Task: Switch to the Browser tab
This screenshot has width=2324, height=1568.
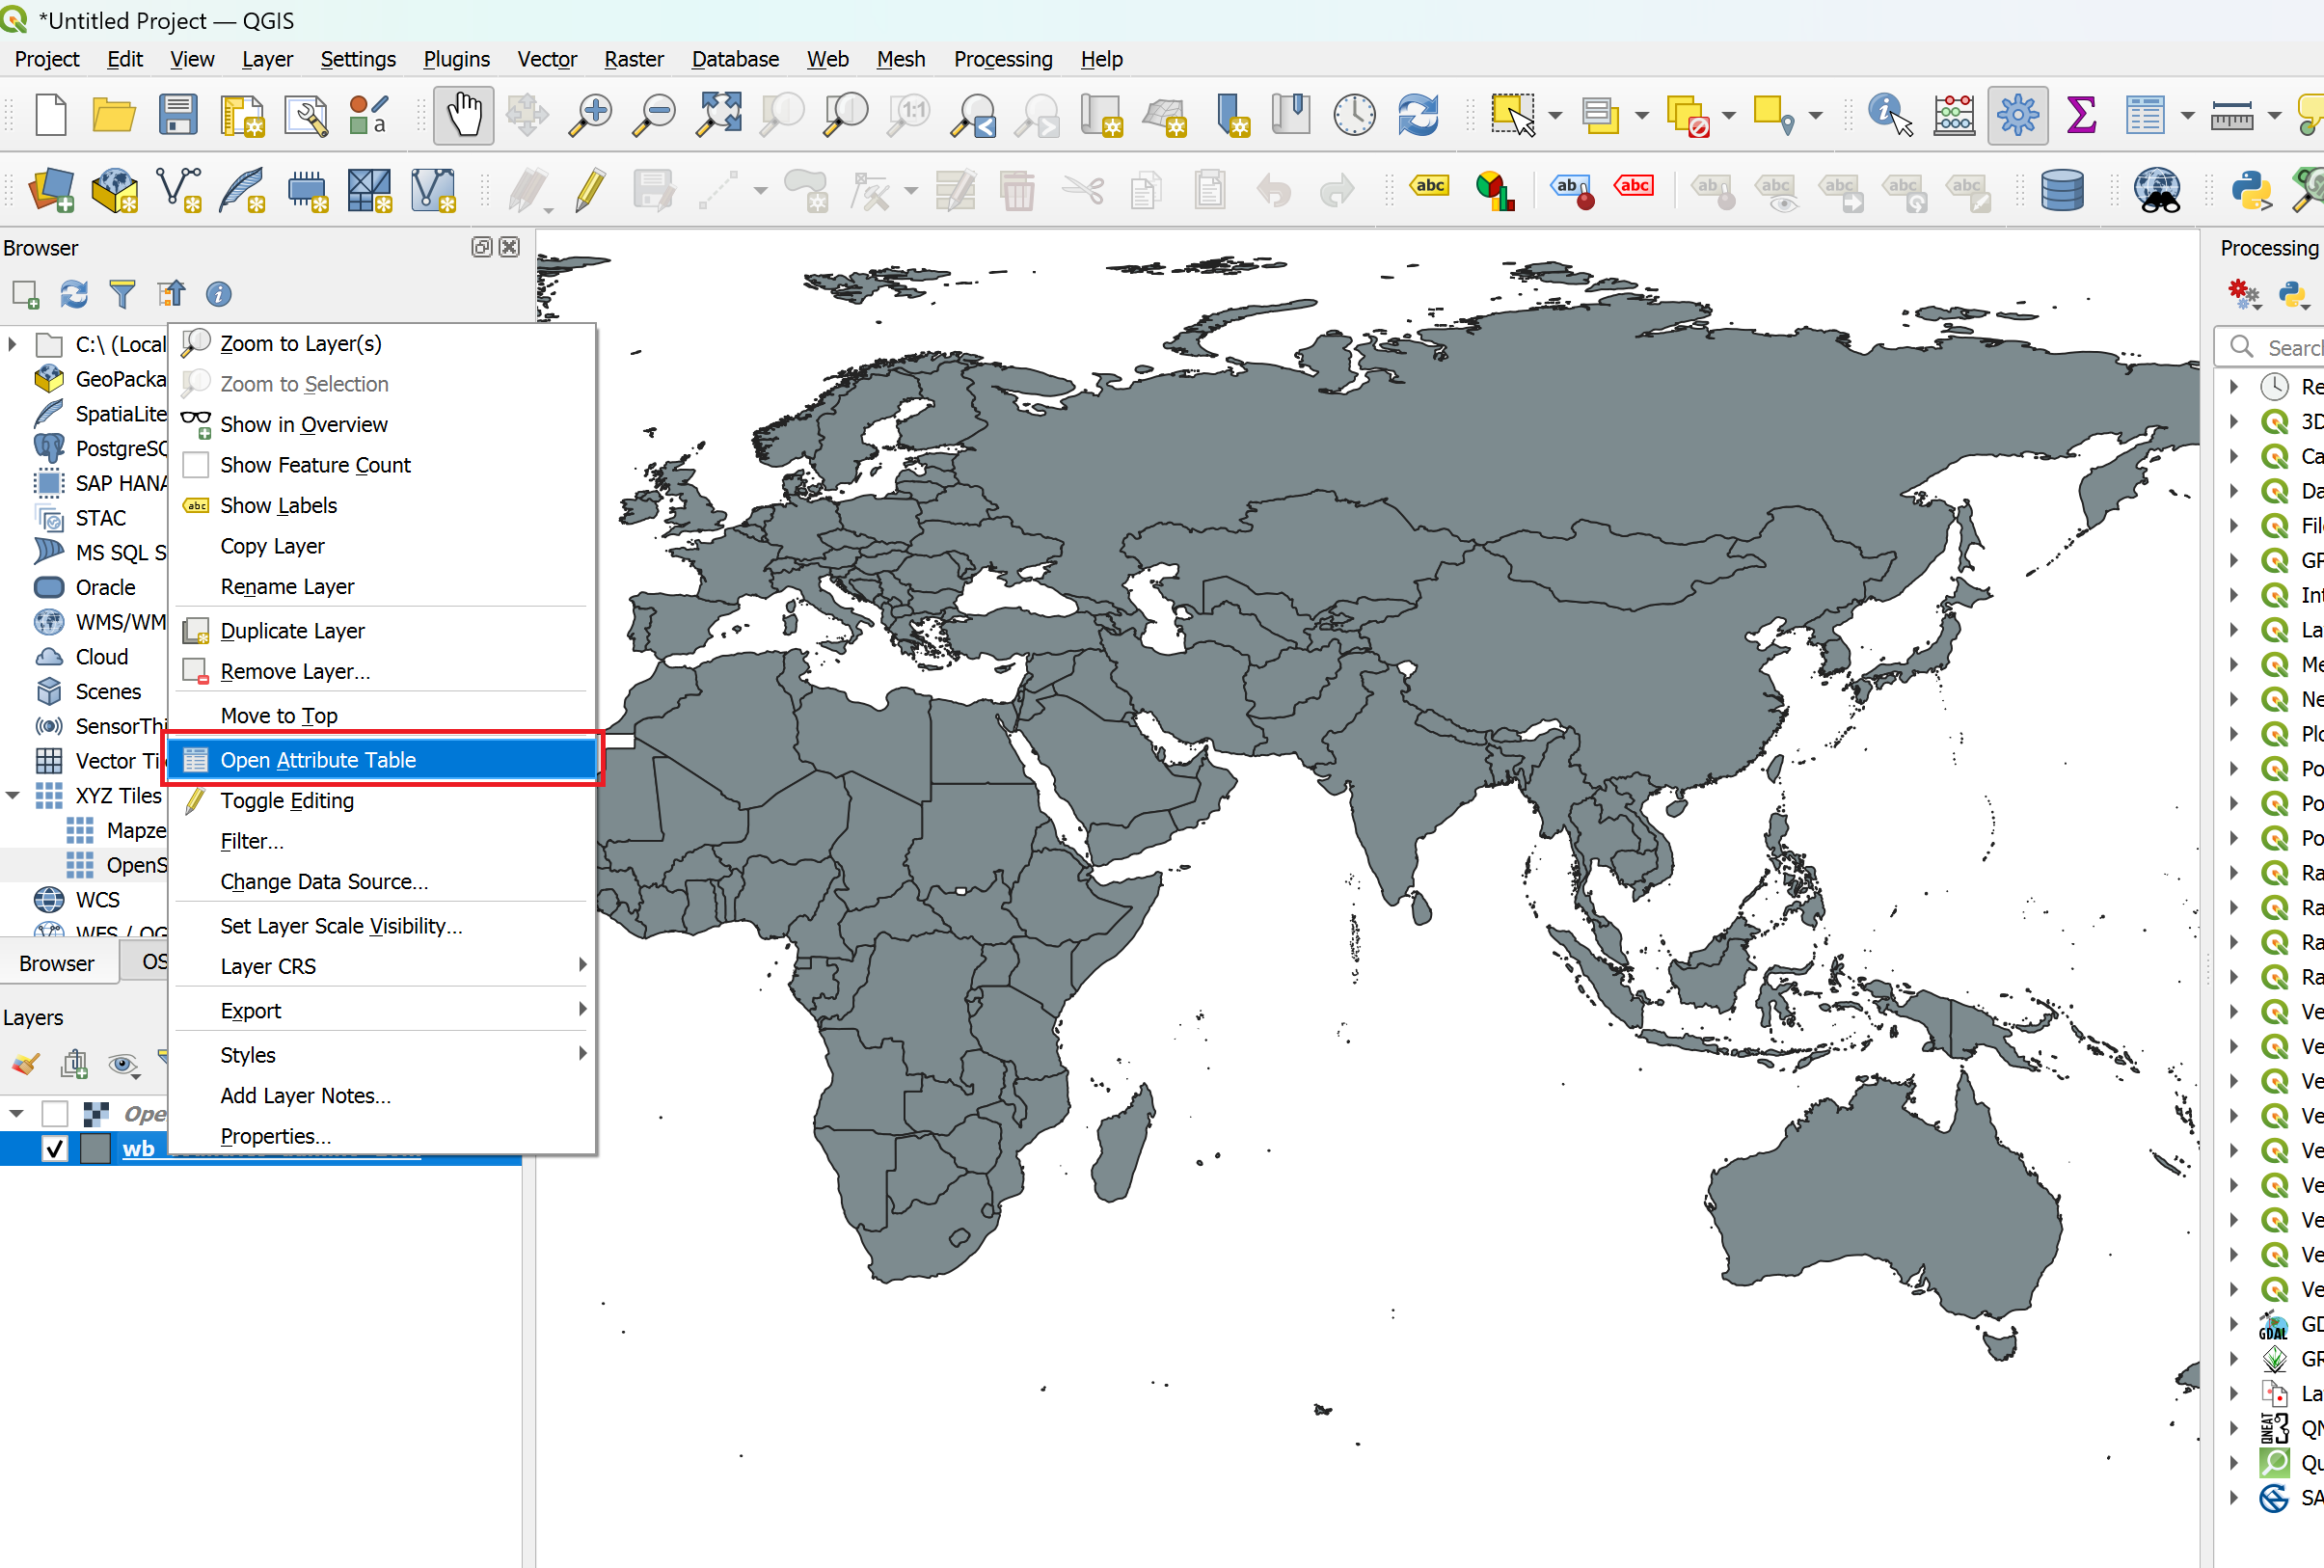Action: 56,963
